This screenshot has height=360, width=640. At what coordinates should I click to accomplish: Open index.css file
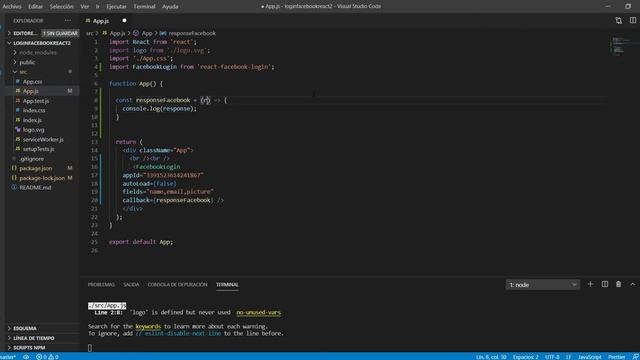pyautogui.click(x=34, y=110)
